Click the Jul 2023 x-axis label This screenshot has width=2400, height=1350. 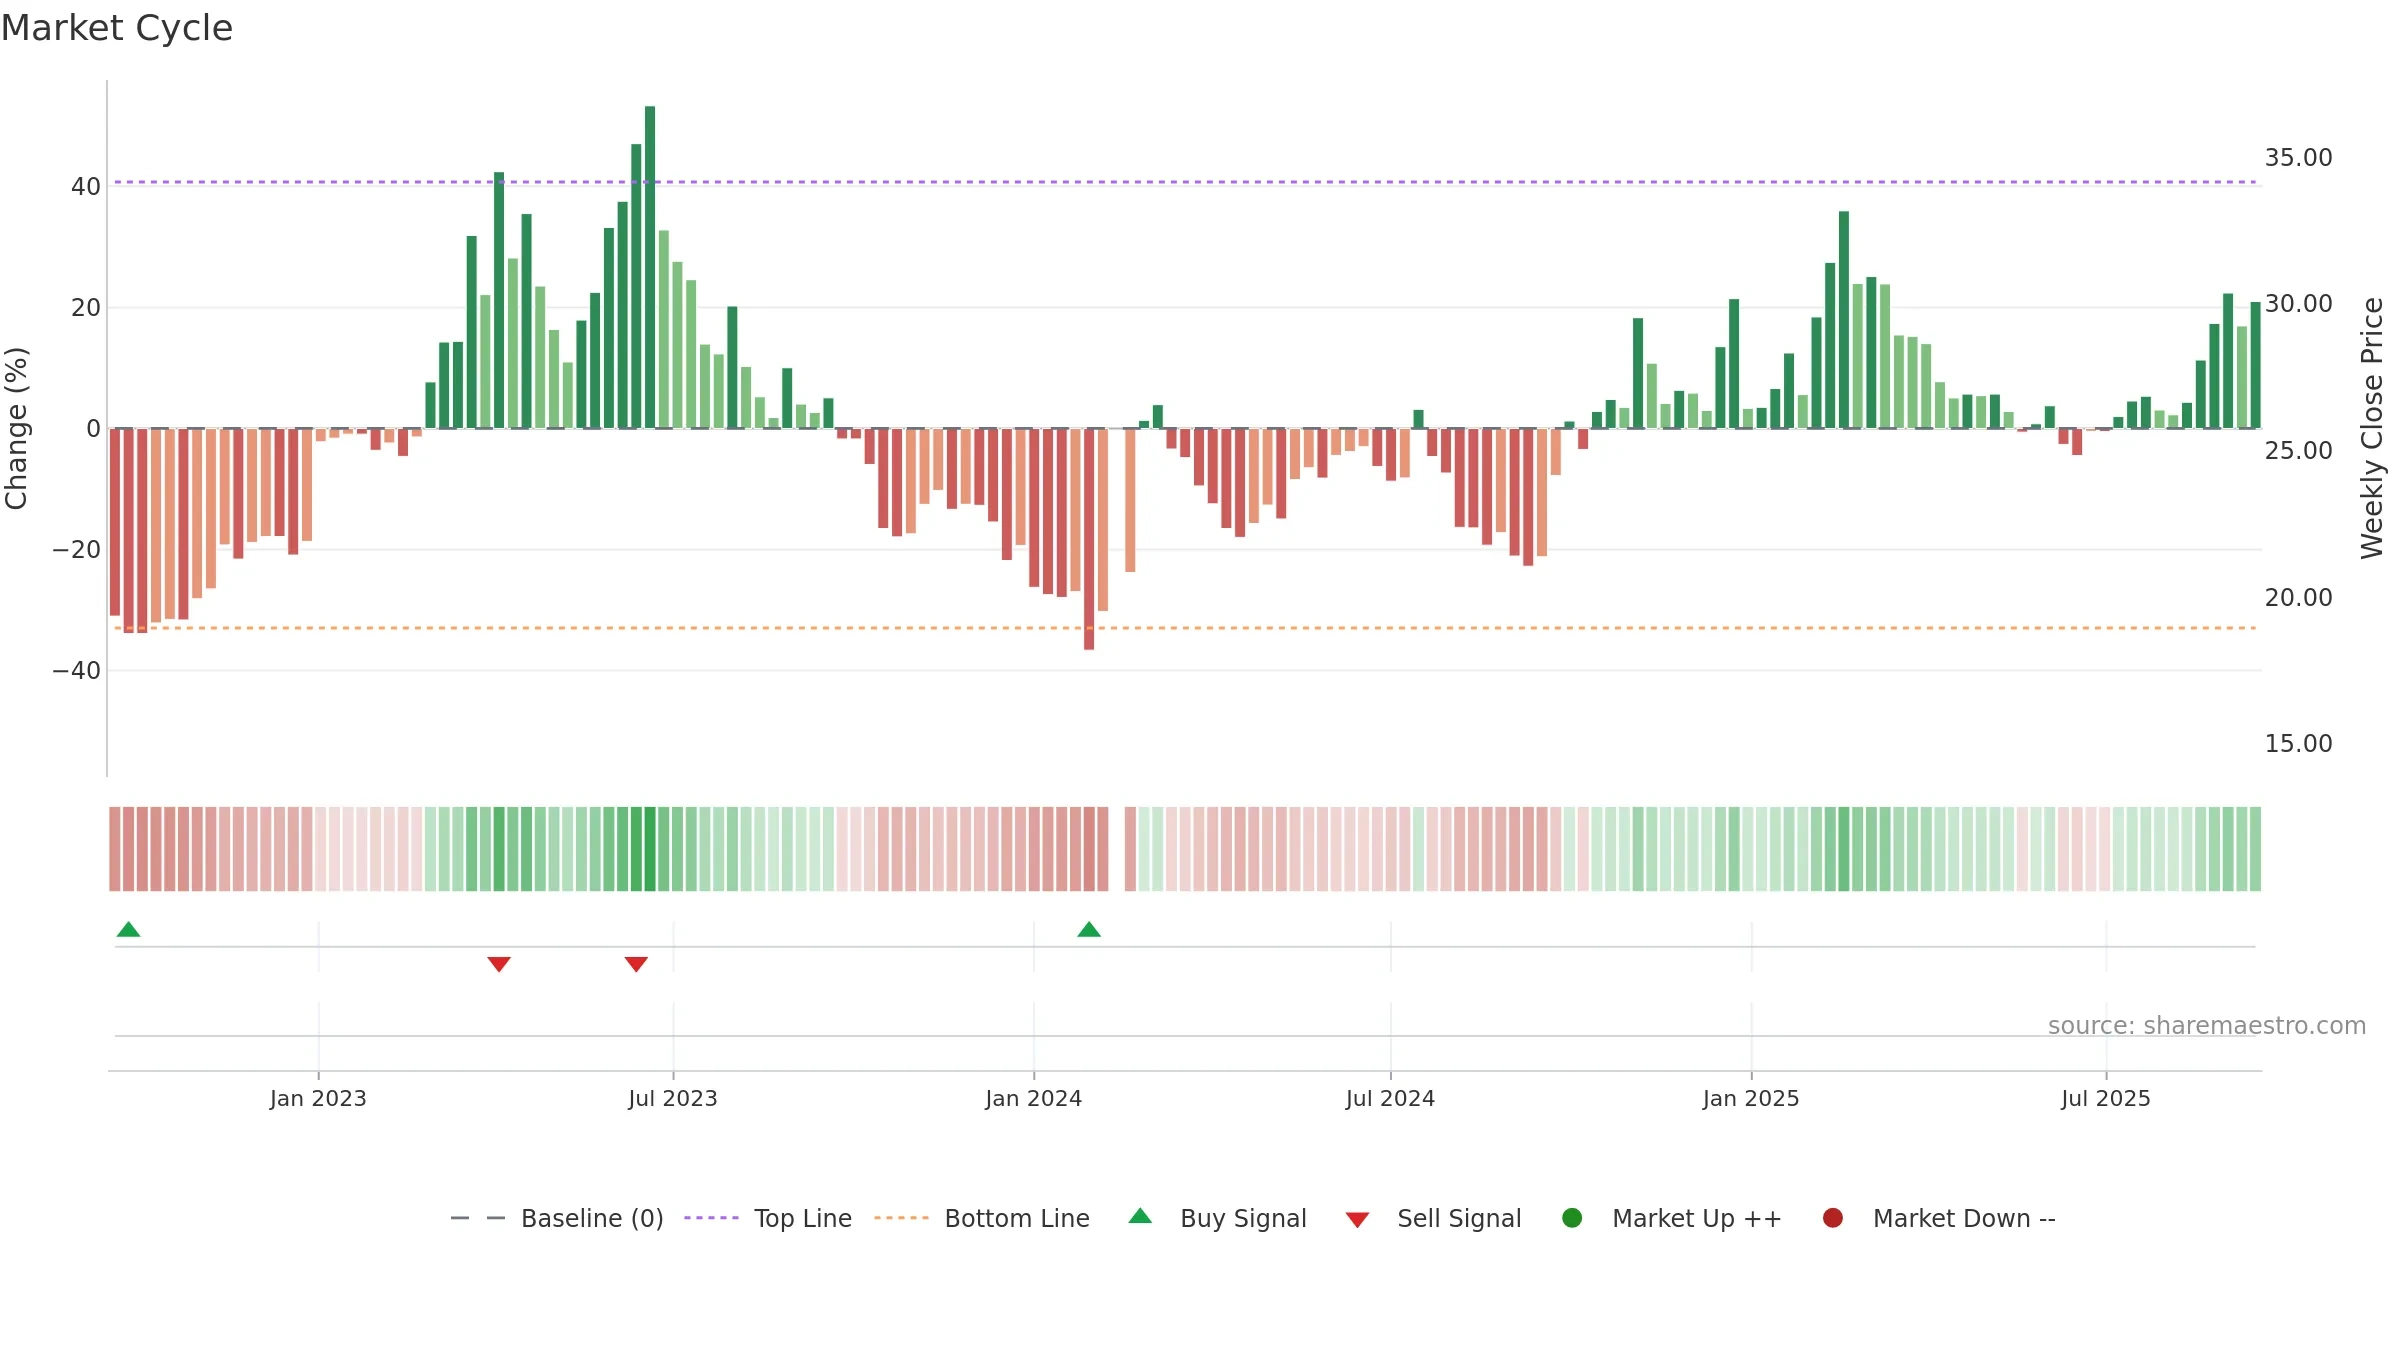[673, 1098]
